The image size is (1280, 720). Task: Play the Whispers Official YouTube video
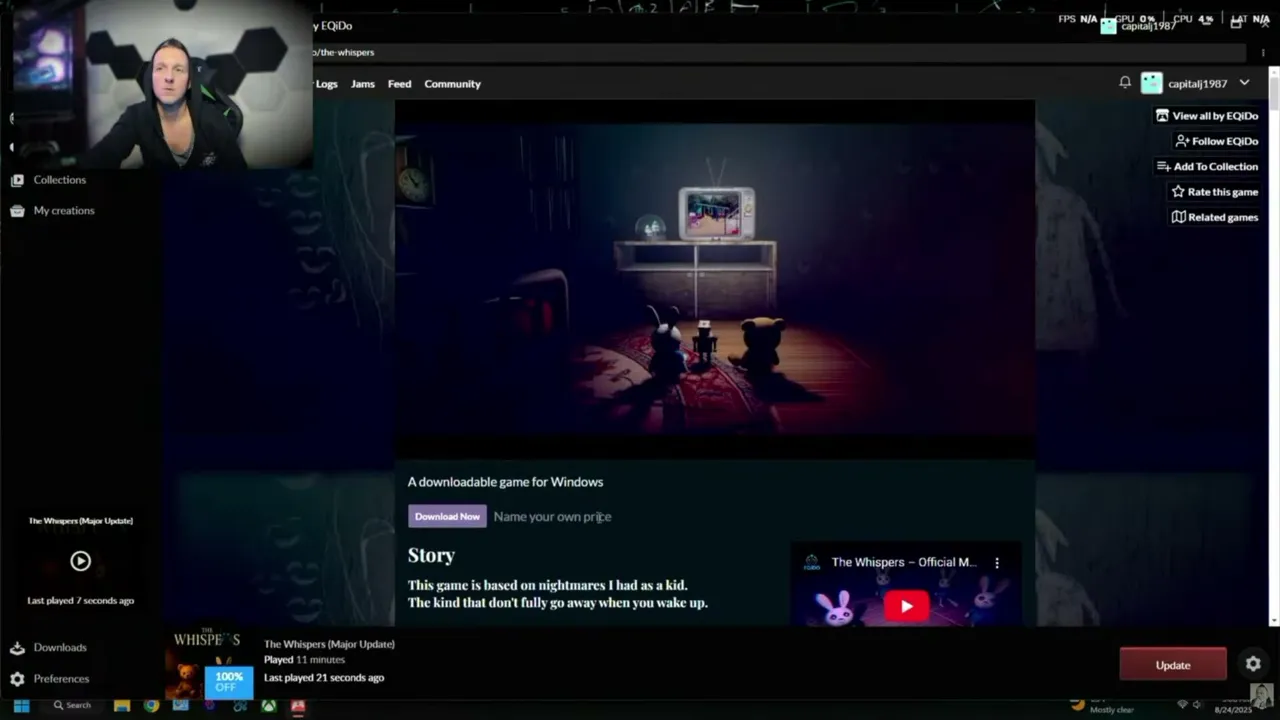click(906, 606)
